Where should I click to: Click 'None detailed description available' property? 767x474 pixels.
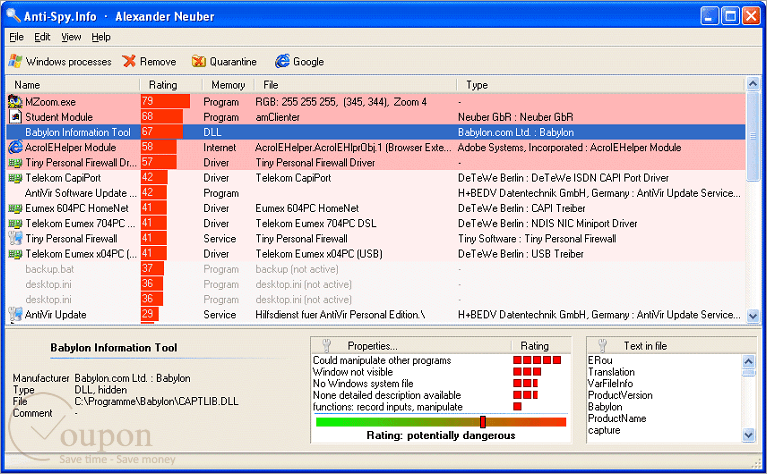click(386, 395)
